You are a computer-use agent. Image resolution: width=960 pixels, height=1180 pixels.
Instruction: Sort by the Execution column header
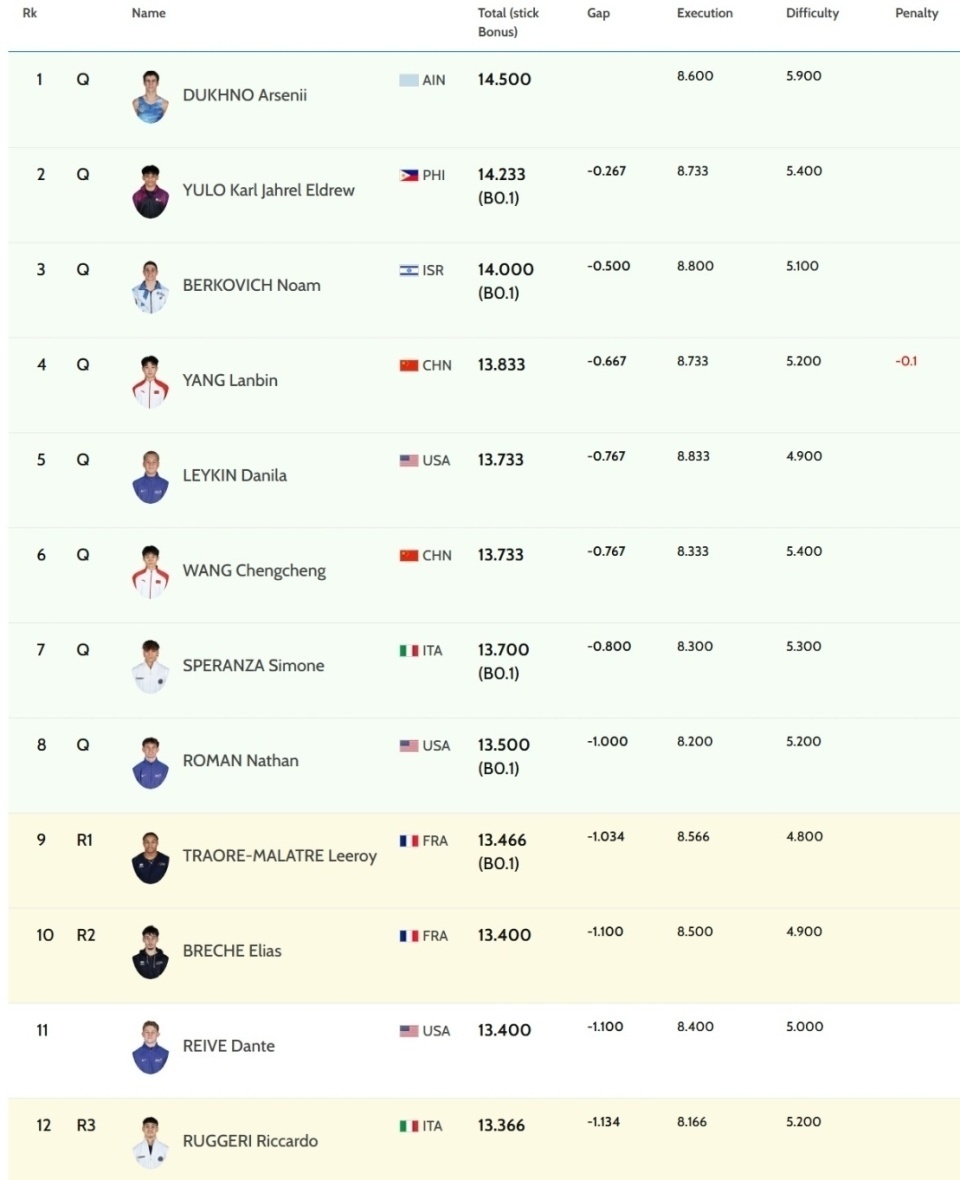pos(704,13)
